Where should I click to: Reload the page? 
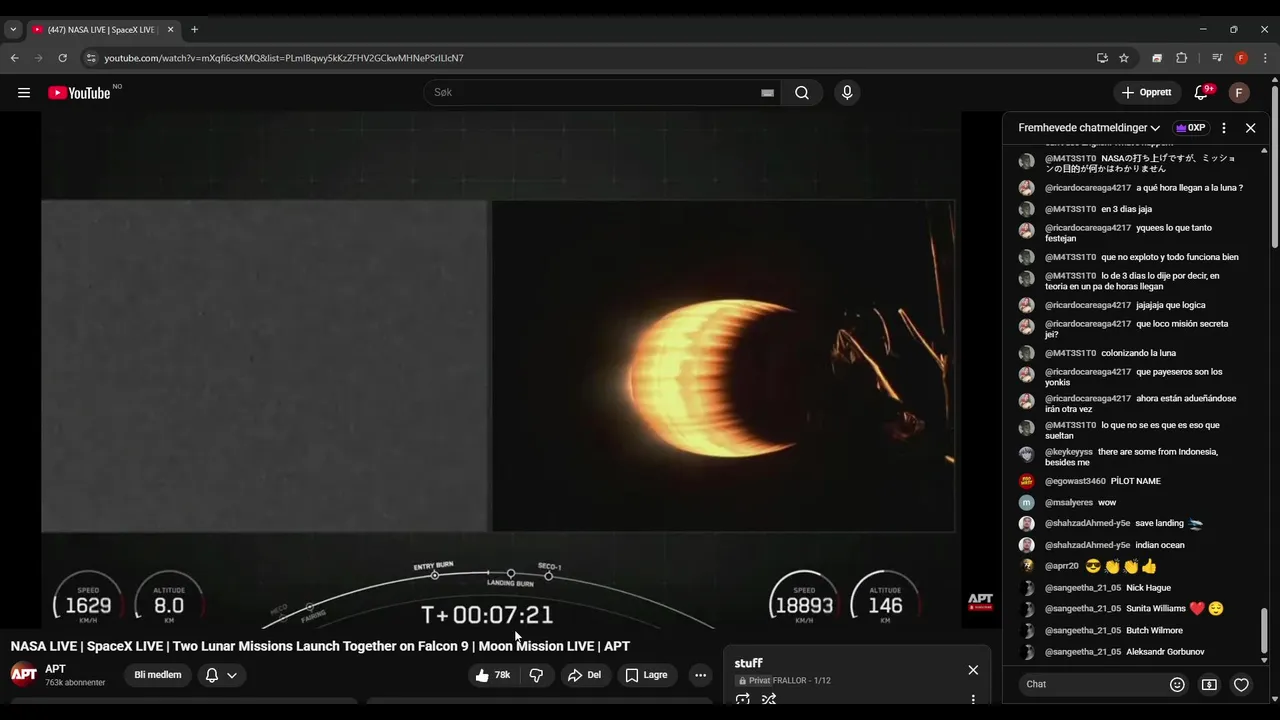62,58
